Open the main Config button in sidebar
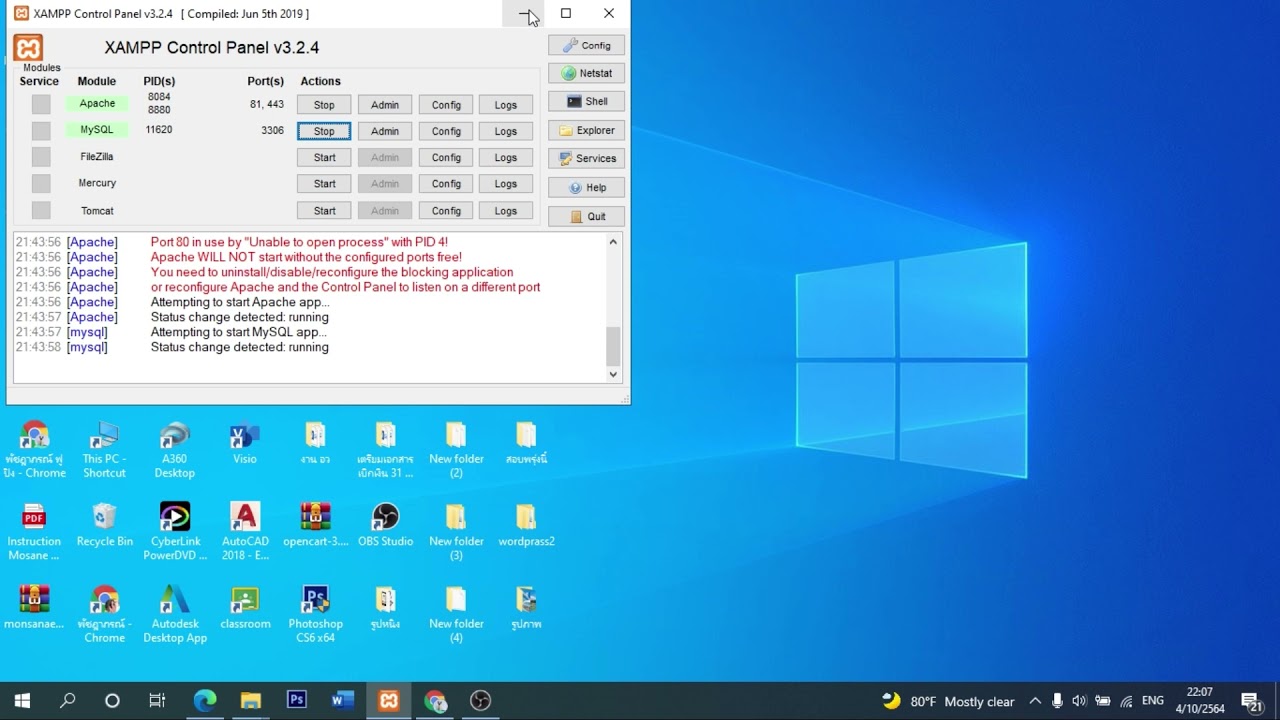 [586, 46]
